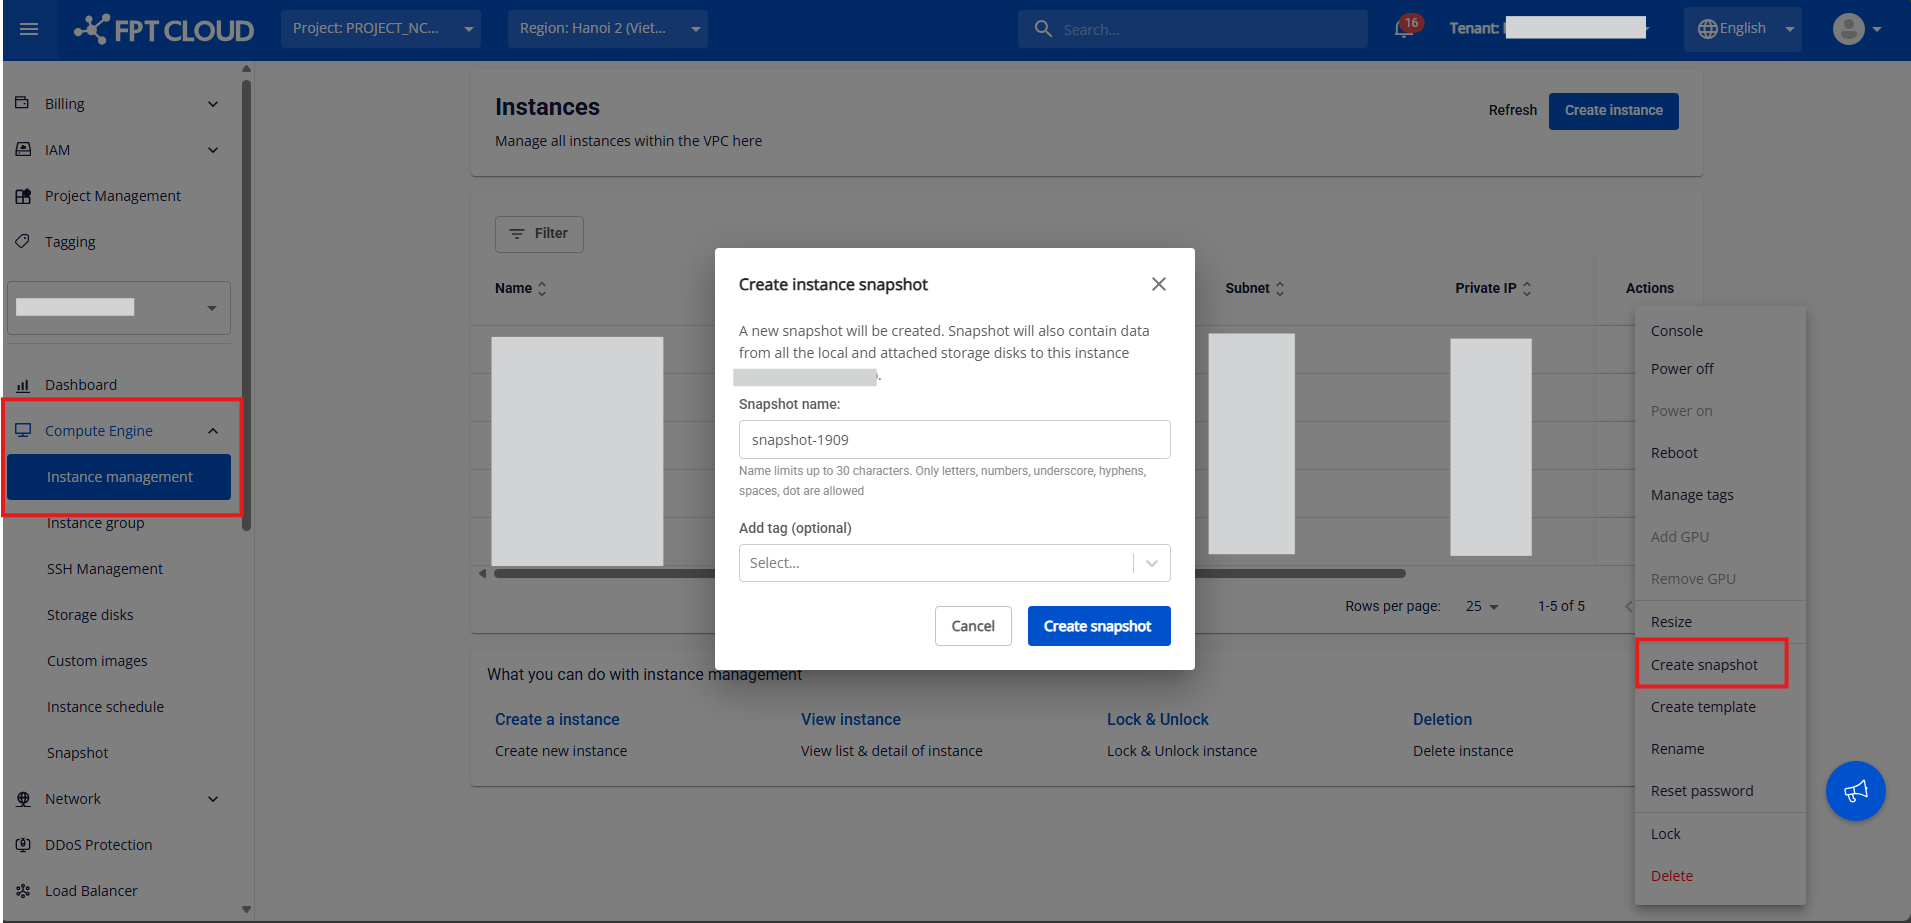1911x923 pixels.
Task: Click the Snapshot name input field
Action: 954,440
